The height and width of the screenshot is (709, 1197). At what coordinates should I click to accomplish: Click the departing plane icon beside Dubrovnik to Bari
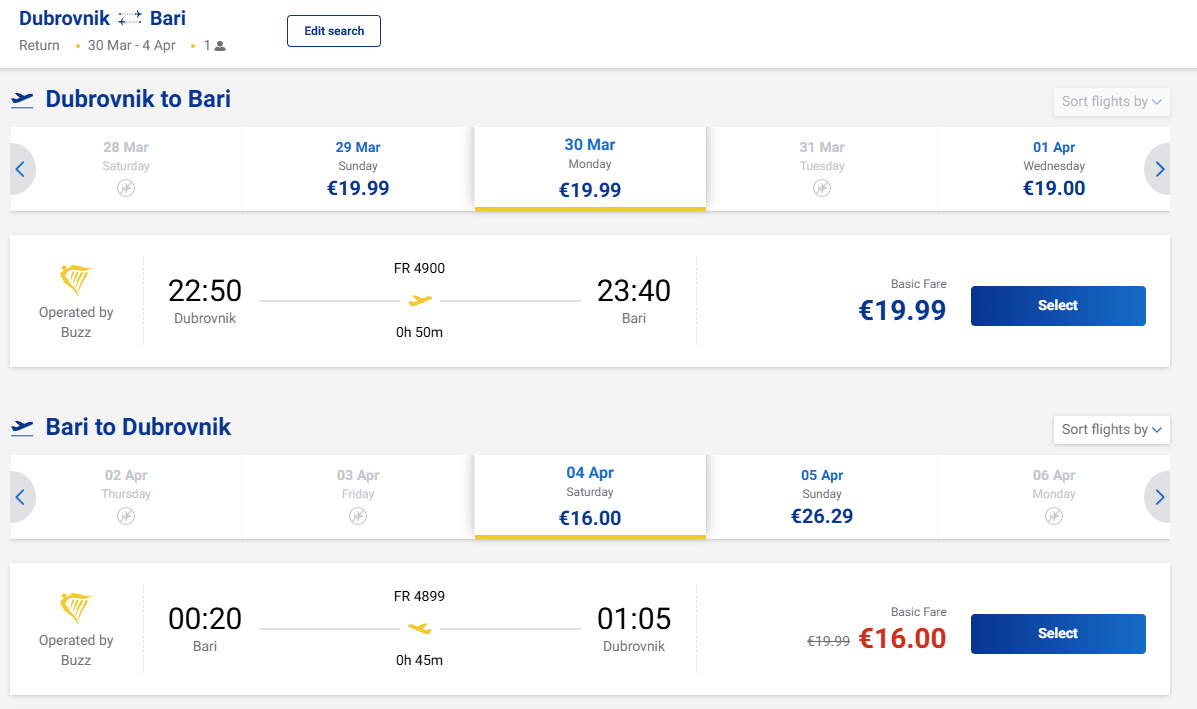tap(22, 99)
